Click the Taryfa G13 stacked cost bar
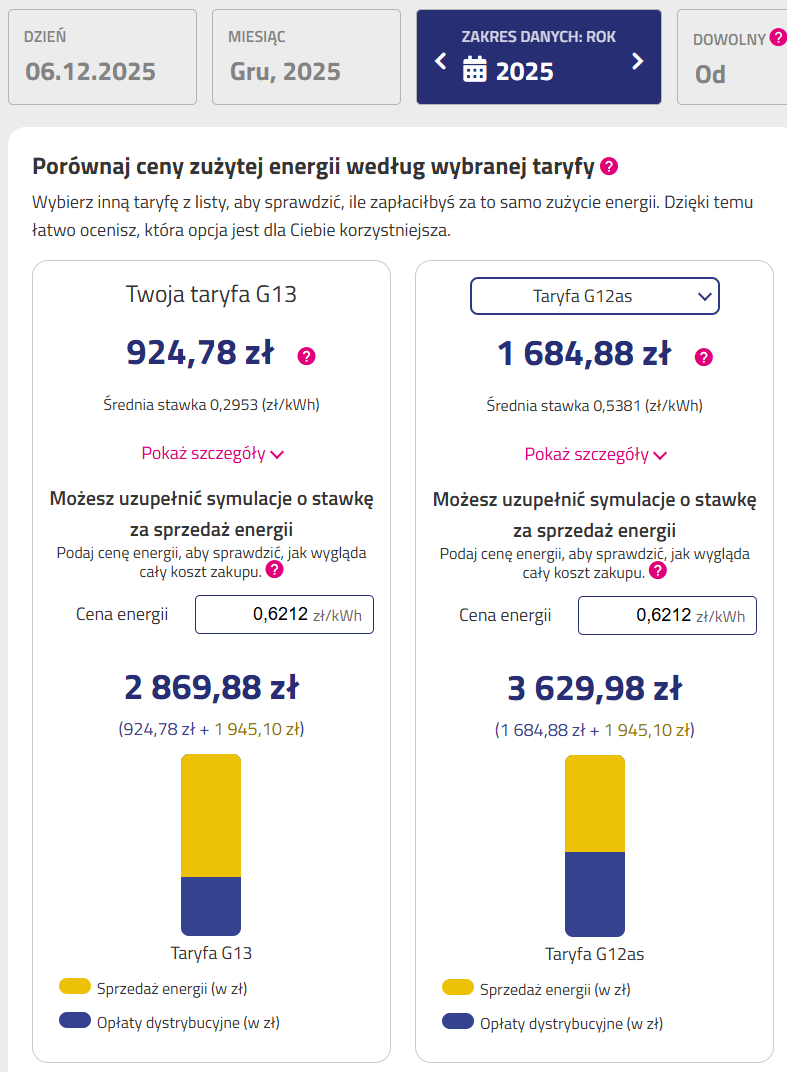Image resolution: width=787 pixels, height=1072 pixels. coord(211,844)
